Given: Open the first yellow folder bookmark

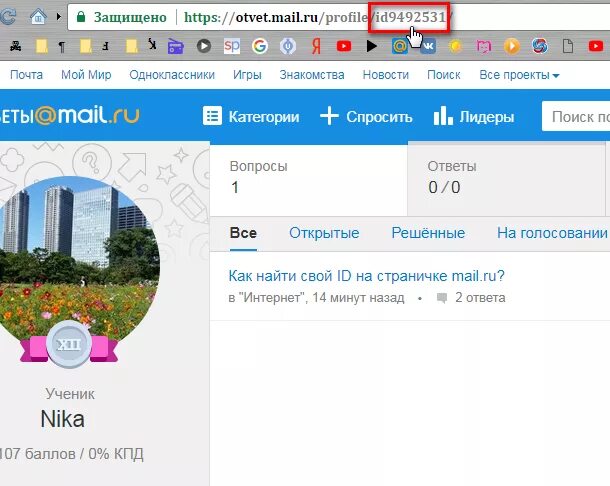Looking at the screenshot, I should [x=42, y=46].
